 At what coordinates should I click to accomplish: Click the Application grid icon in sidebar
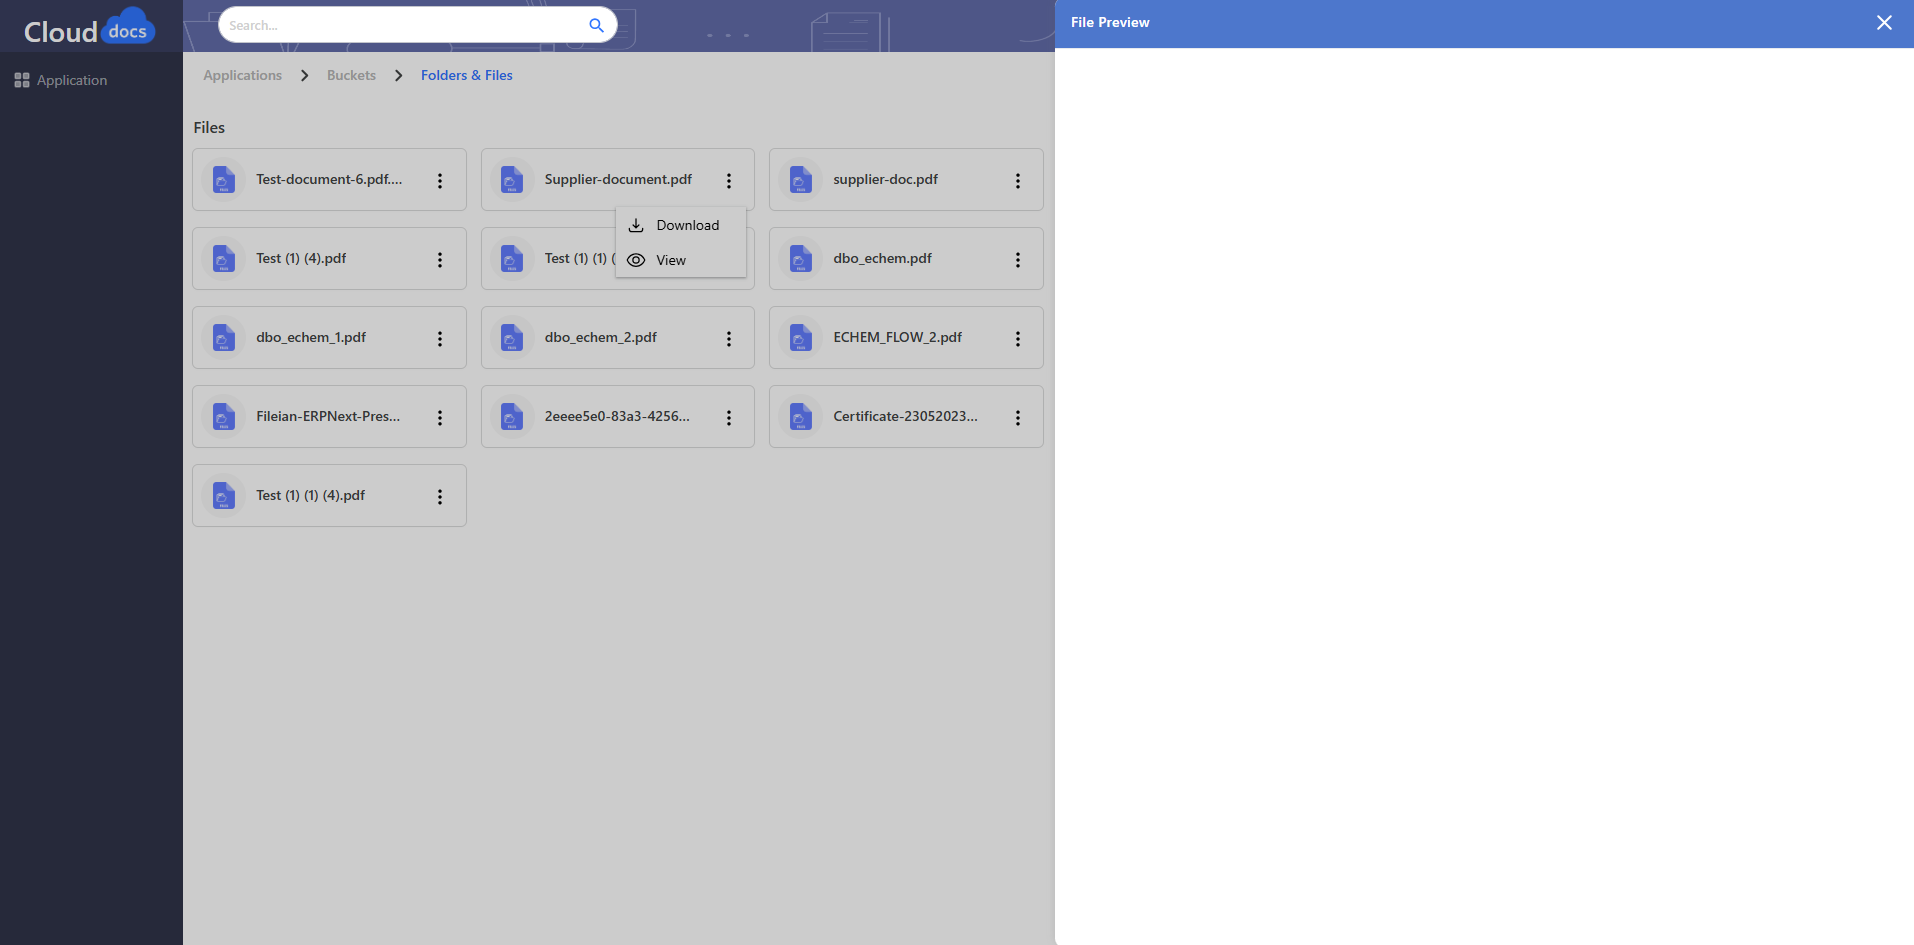[22, 80]
